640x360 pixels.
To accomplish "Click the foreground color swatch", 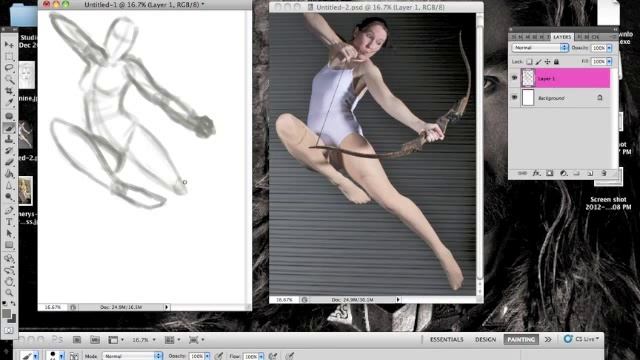I will 6,313.
